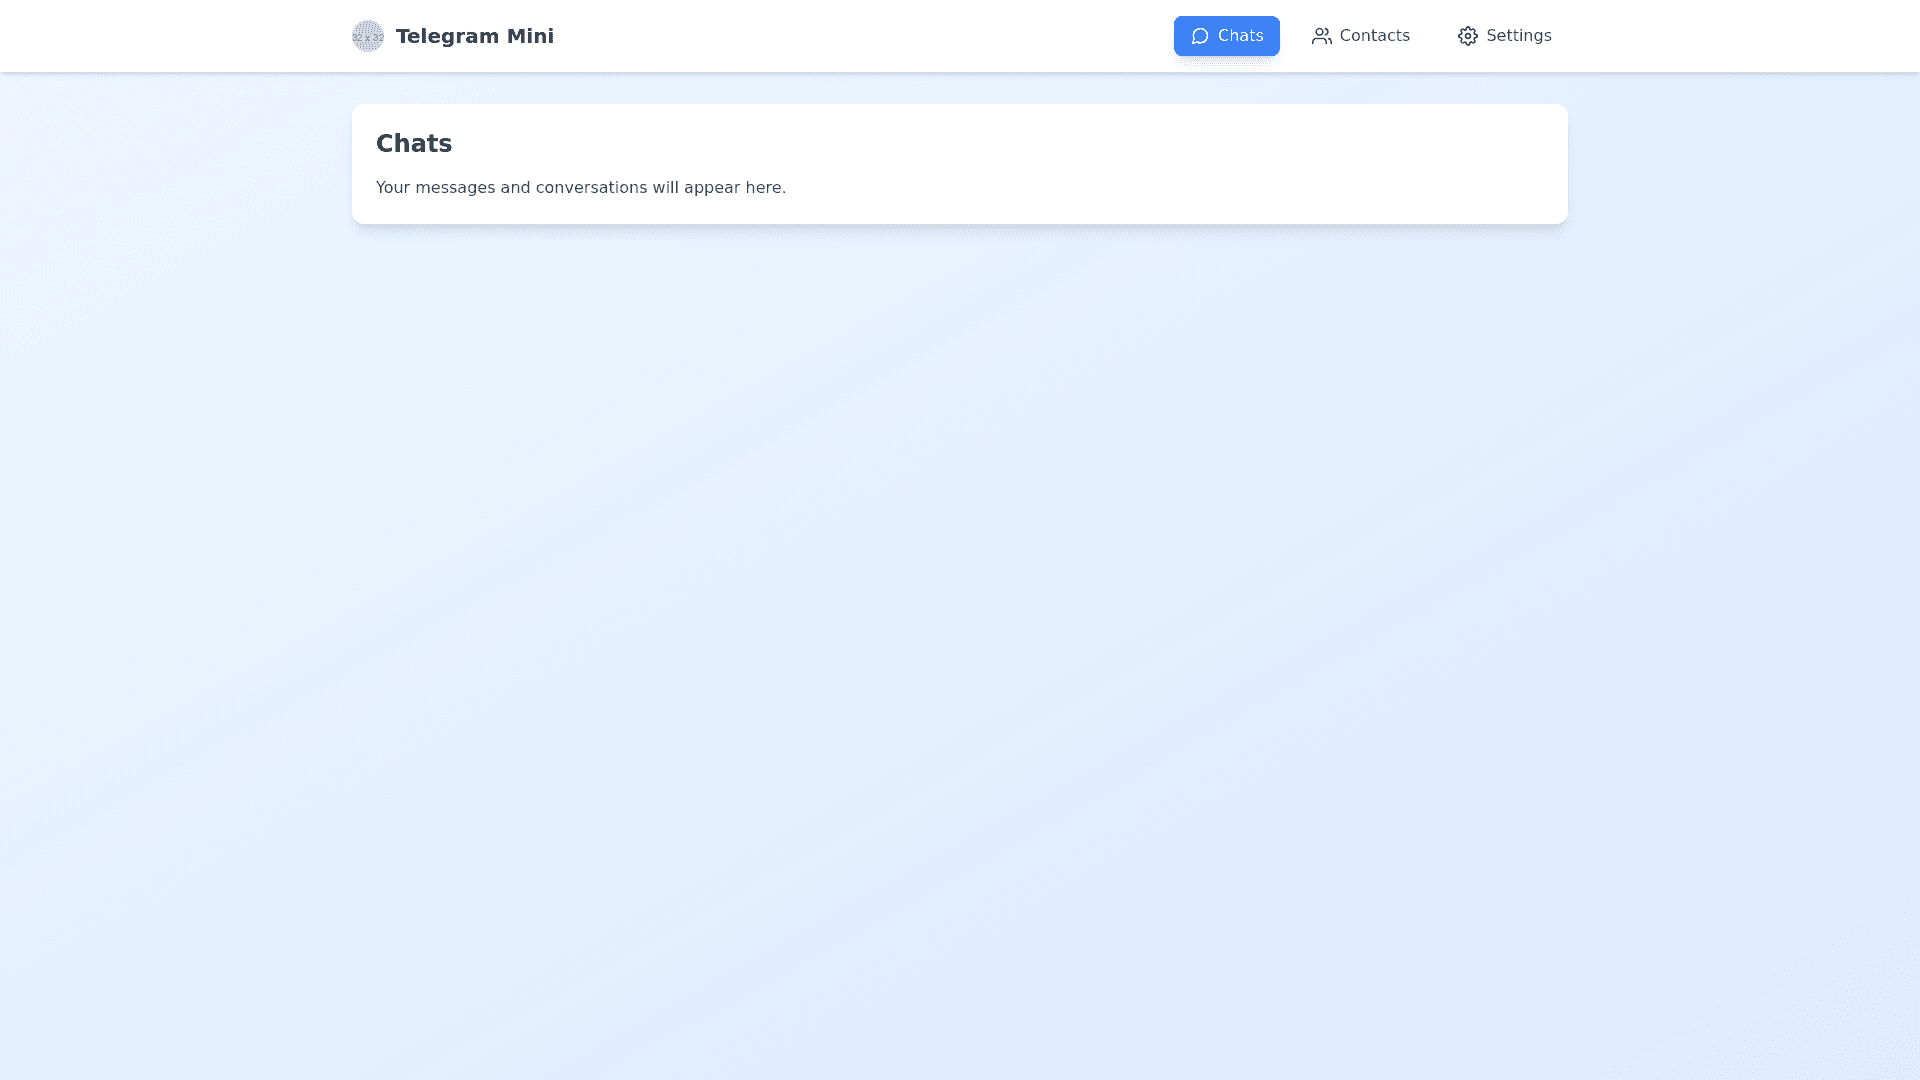Image resolution: width=1920 pixels, height=1080 pixels.
Task: Select the Settings label in navigation
Action: 1518,36
